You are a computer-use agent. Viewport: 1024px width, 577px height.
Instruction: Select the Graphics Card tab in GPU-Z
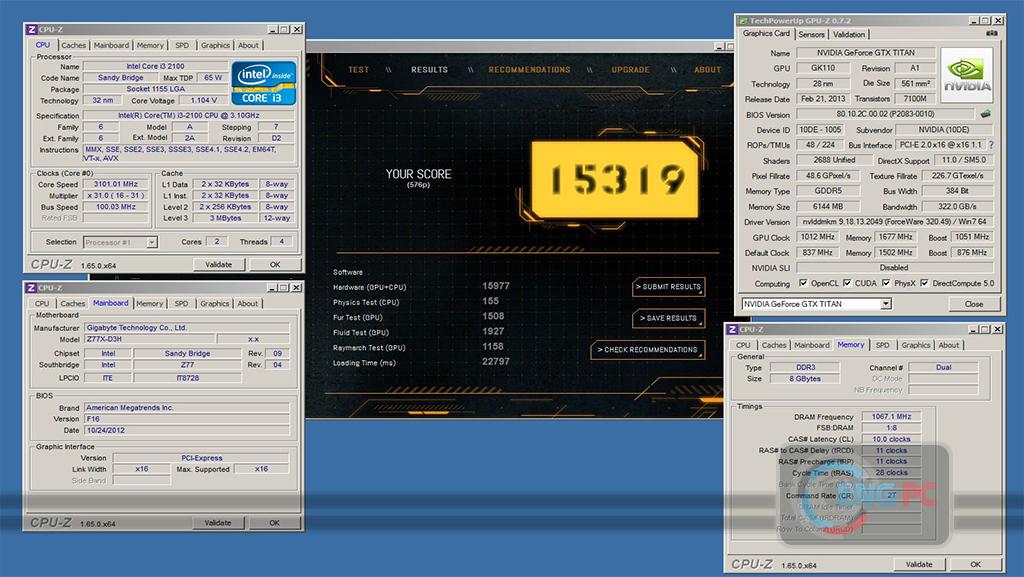coord(766,33)
